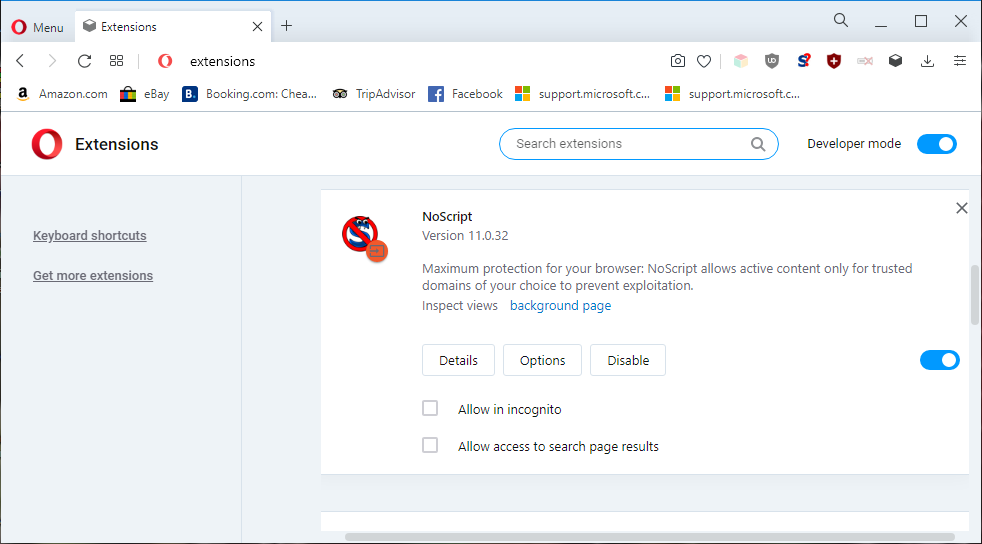Toggle Developer mode switch off

[937, 144]
